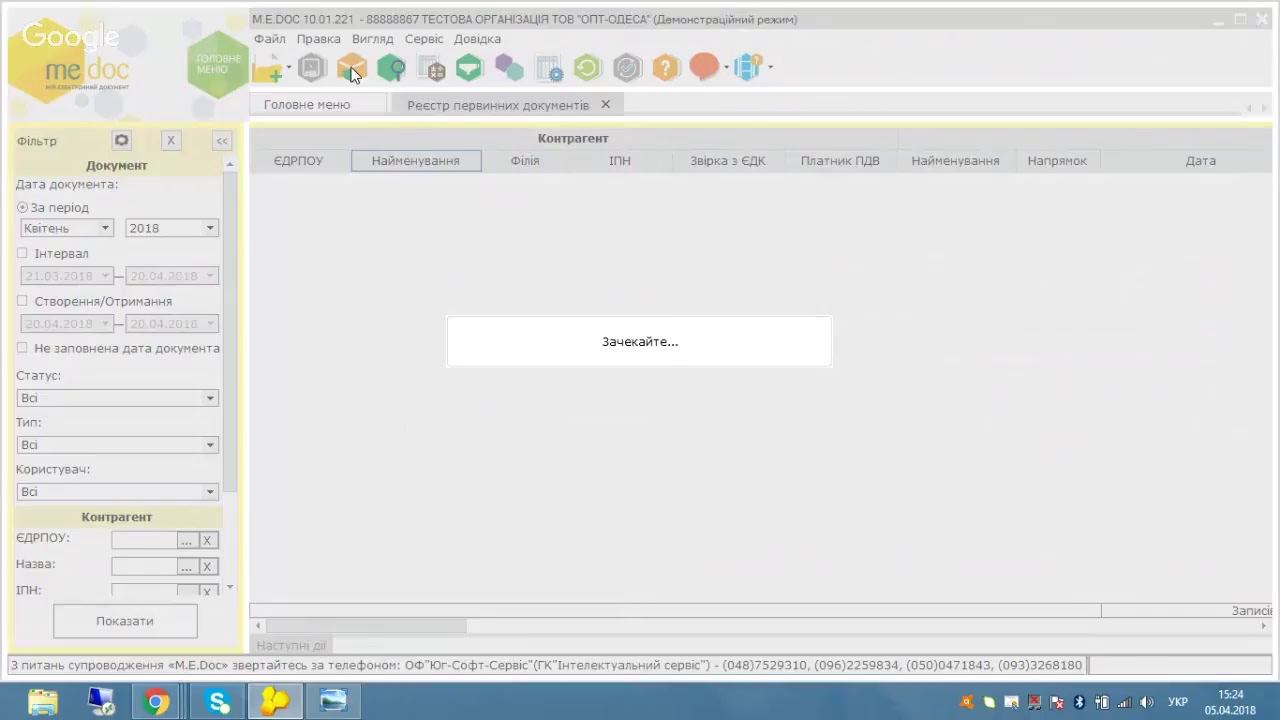Click the Назва filter input field

[x=143, y=566]
